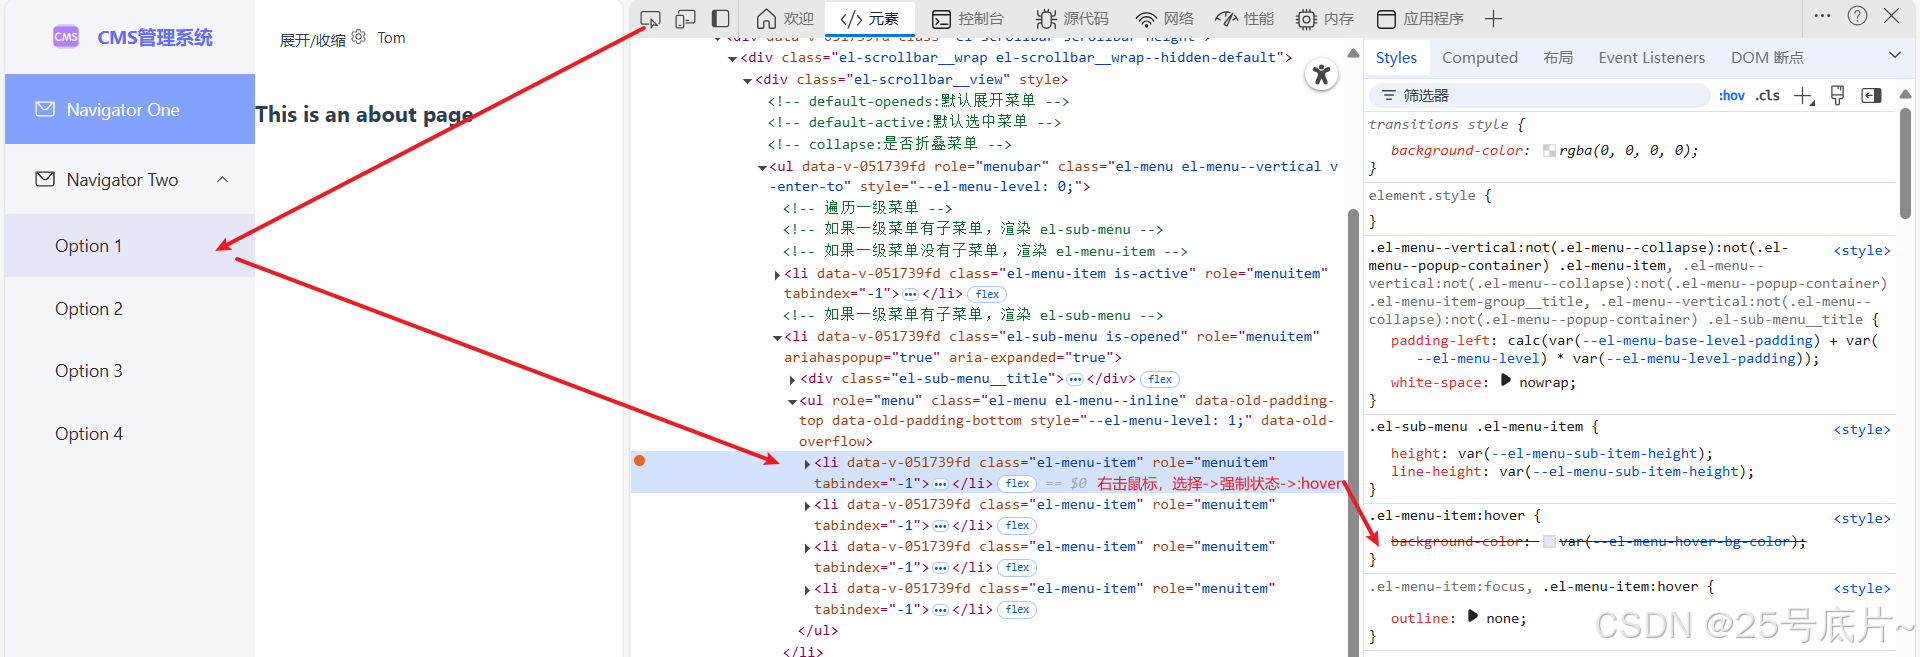Open the Event Listeners tab
The width and height of the screenshot is (1920, 657).
click(x=1651, y=58)
